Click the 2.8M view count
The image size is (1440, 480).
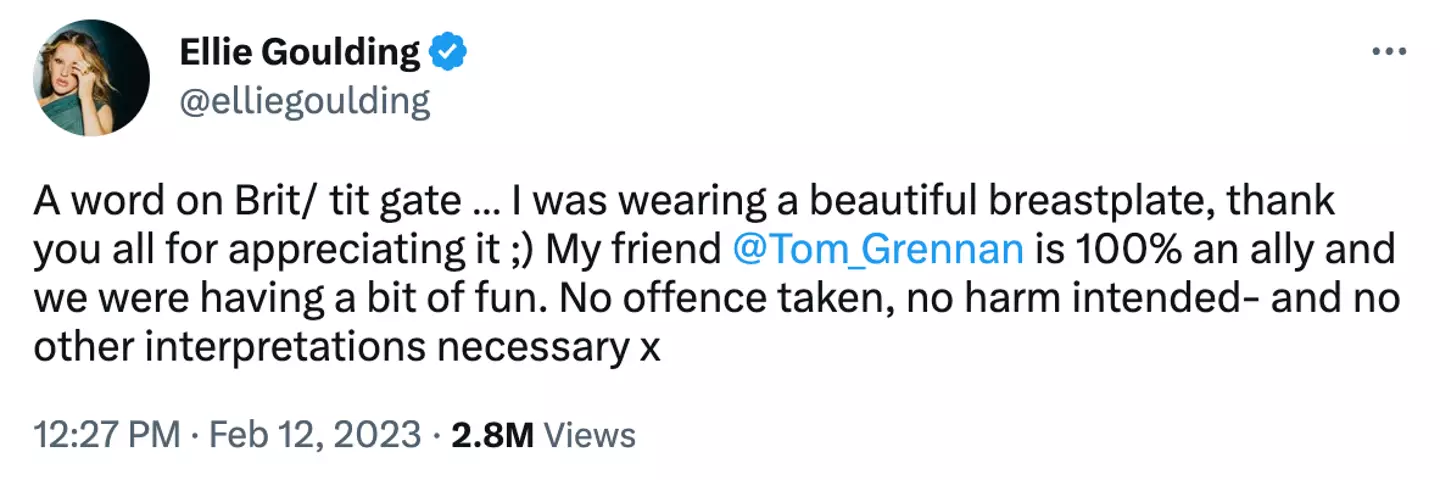pos(494,435)
